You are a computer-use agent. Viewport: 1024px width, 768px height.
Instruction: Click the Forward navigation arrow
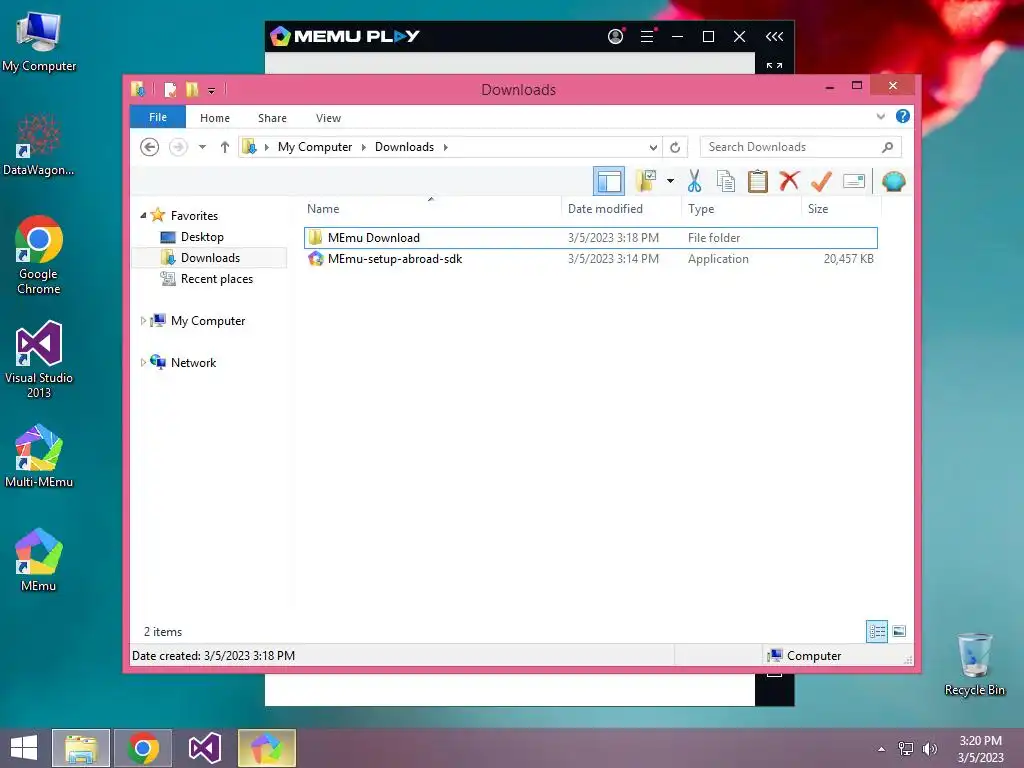coord(178,147)
